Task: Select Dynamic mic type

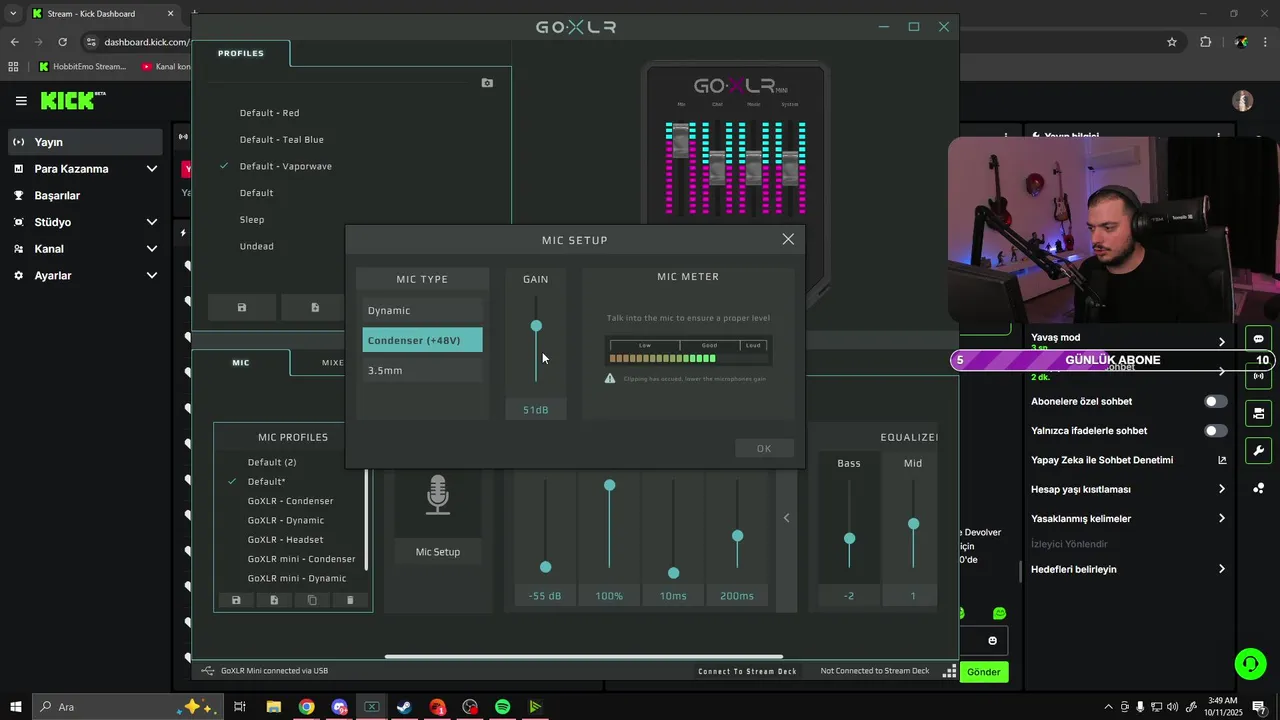Action: pyautogui.click(x=422, y=310)
